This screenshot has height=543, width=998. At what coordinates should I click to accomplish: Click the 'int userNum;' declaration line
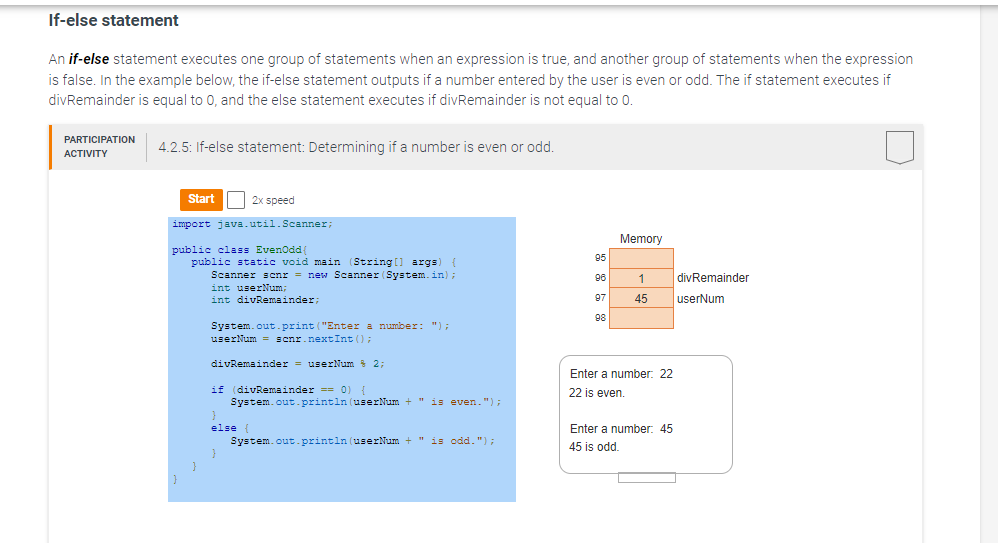[250, 288]
